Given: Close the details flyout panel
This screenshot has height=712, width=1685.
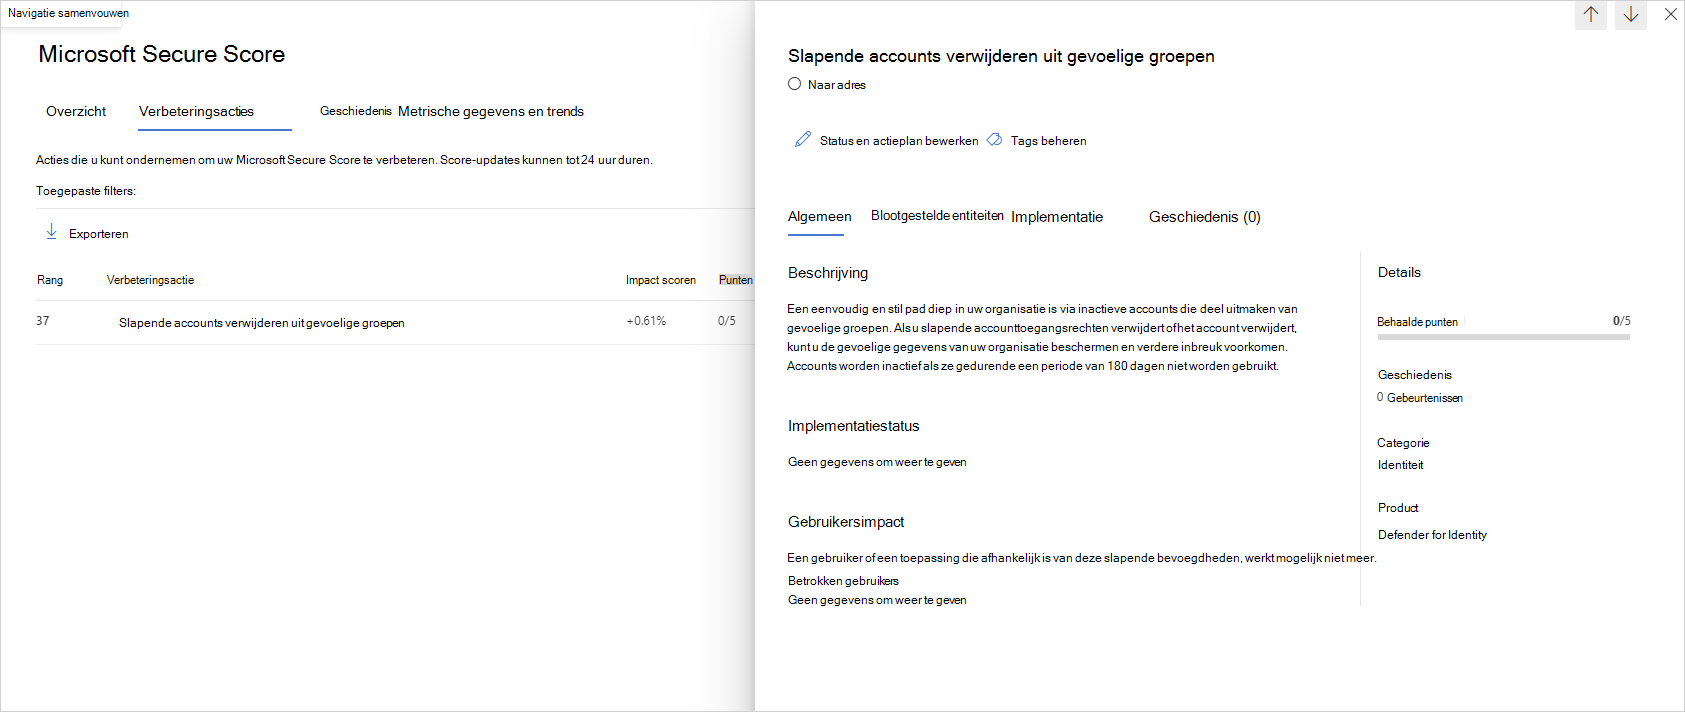Looking at the screenshot, I should [1670, 14].
